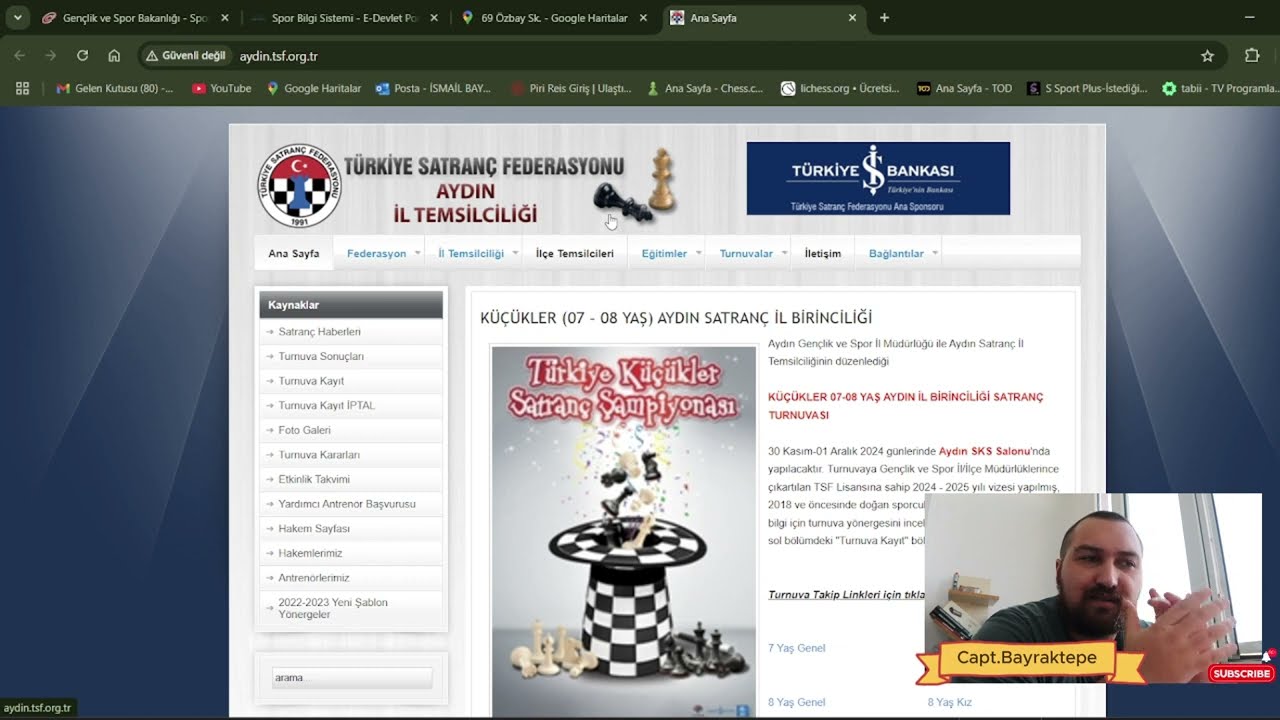Select Ana Sayfa in the site menu
The image size is (1280, 720).
tap(294, 253)
